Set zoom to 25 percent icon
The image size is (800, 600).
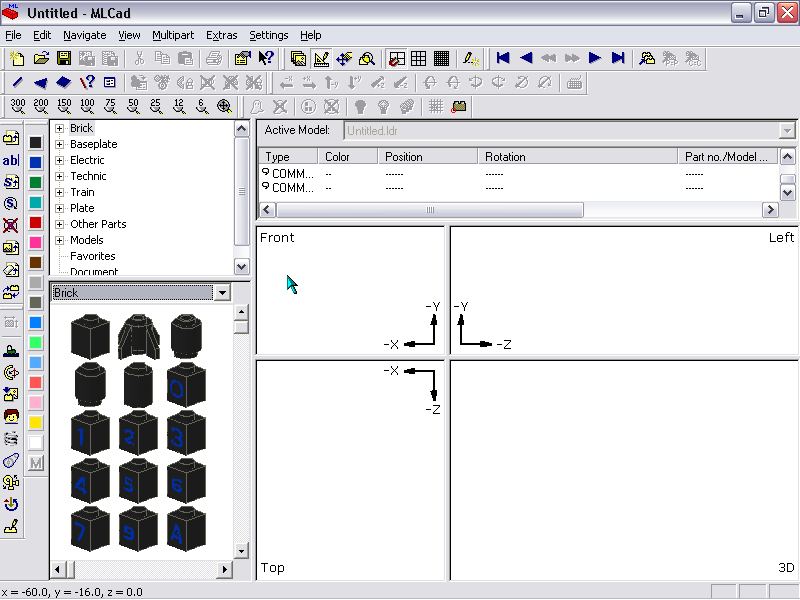tap(156, 106)
